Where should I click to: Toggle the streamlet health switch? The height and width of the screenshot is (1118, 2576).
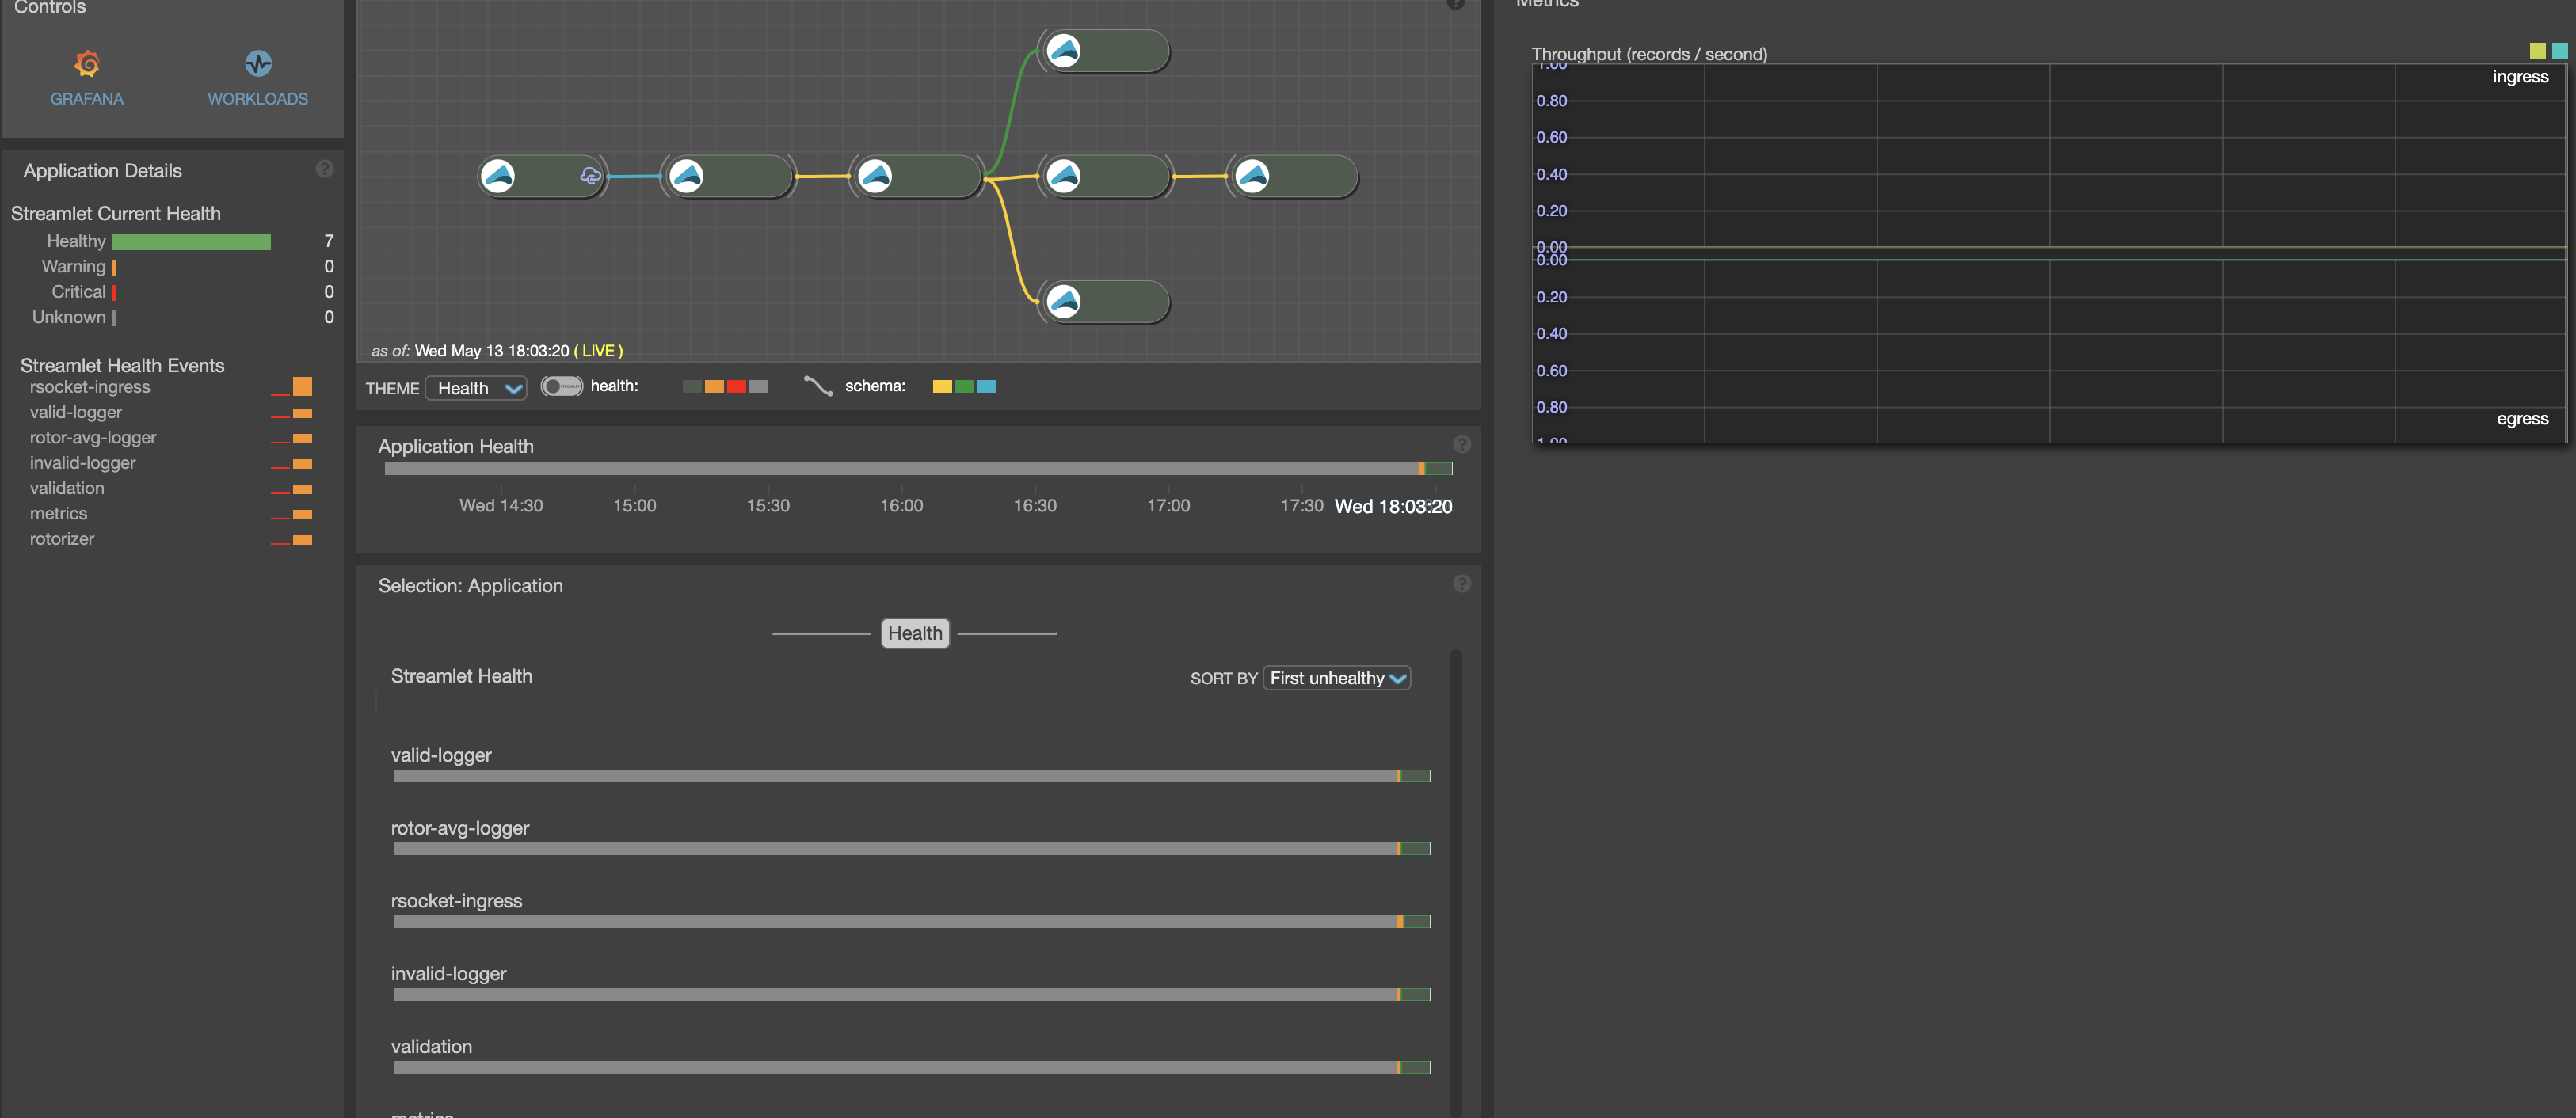point(561,386)
